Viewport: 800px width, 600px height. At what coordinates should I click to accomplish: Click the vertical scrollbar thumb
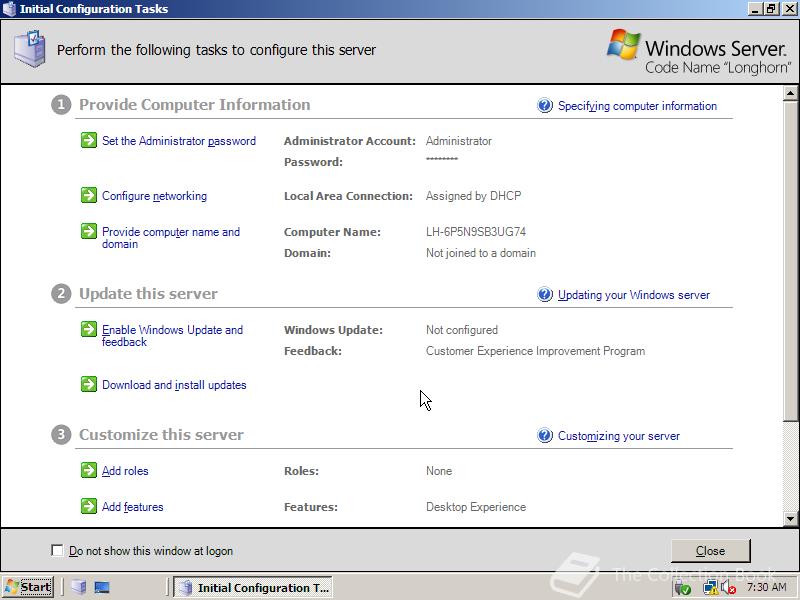(x=790, y=260)
